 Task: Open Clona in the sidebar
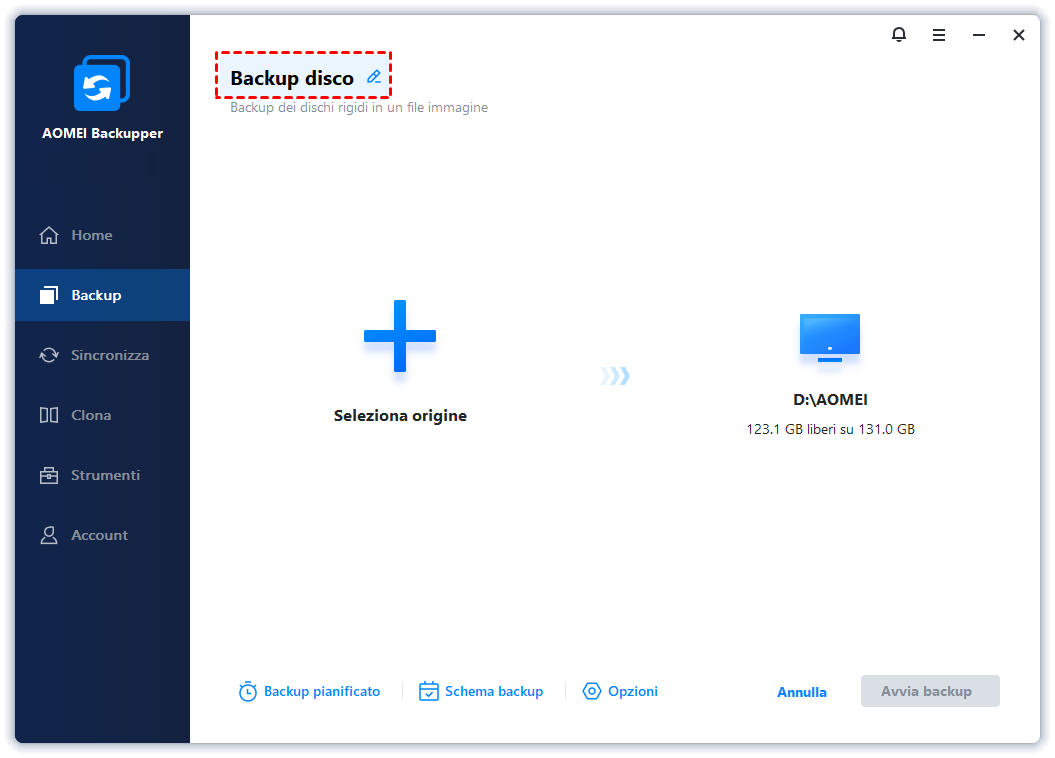102,415
